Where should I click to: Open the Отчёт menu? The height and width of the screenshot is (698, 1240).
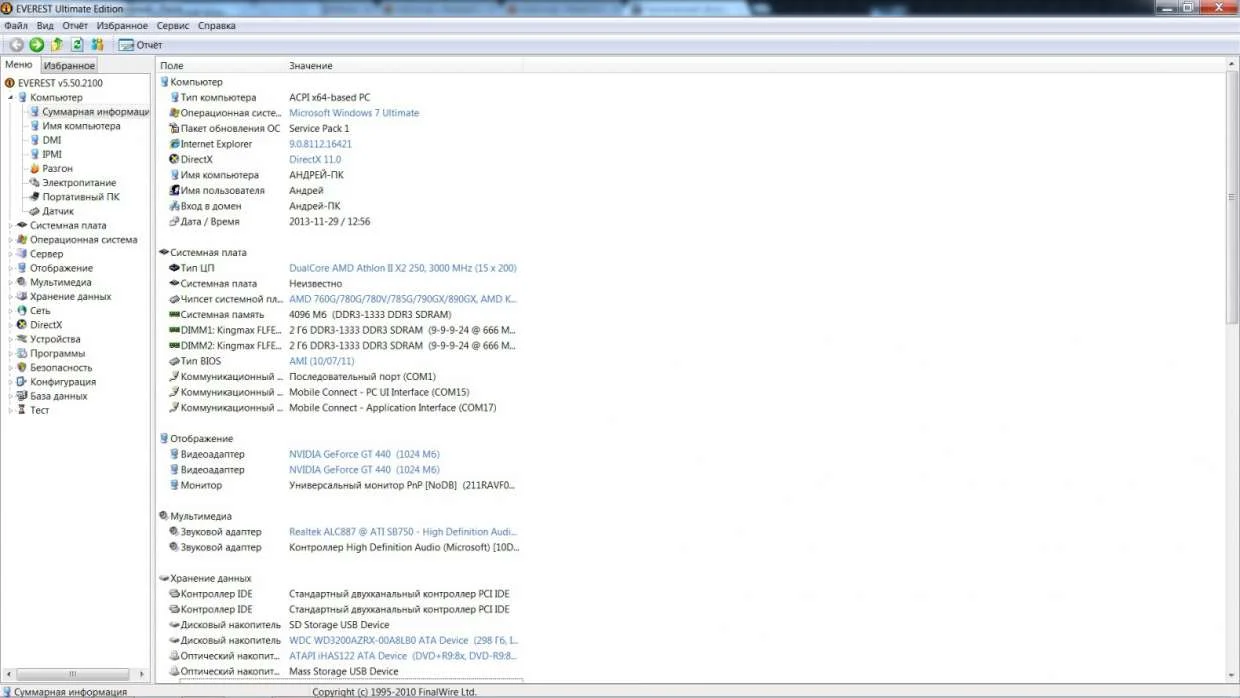(75, 26)
